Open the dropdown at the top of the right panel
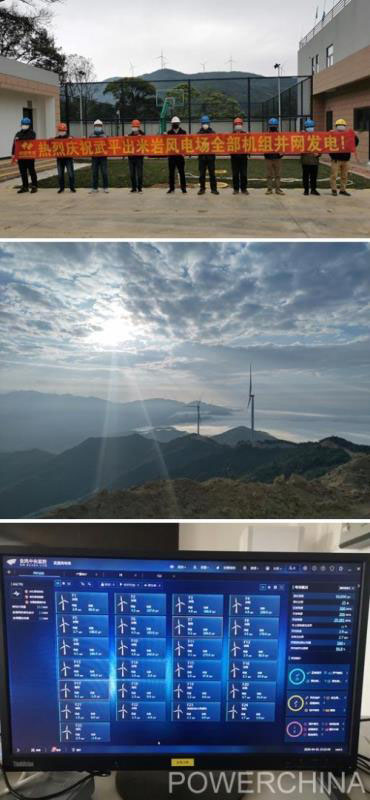Image resolution: width=370 pixels, height=800 pixels. point(346,588)
